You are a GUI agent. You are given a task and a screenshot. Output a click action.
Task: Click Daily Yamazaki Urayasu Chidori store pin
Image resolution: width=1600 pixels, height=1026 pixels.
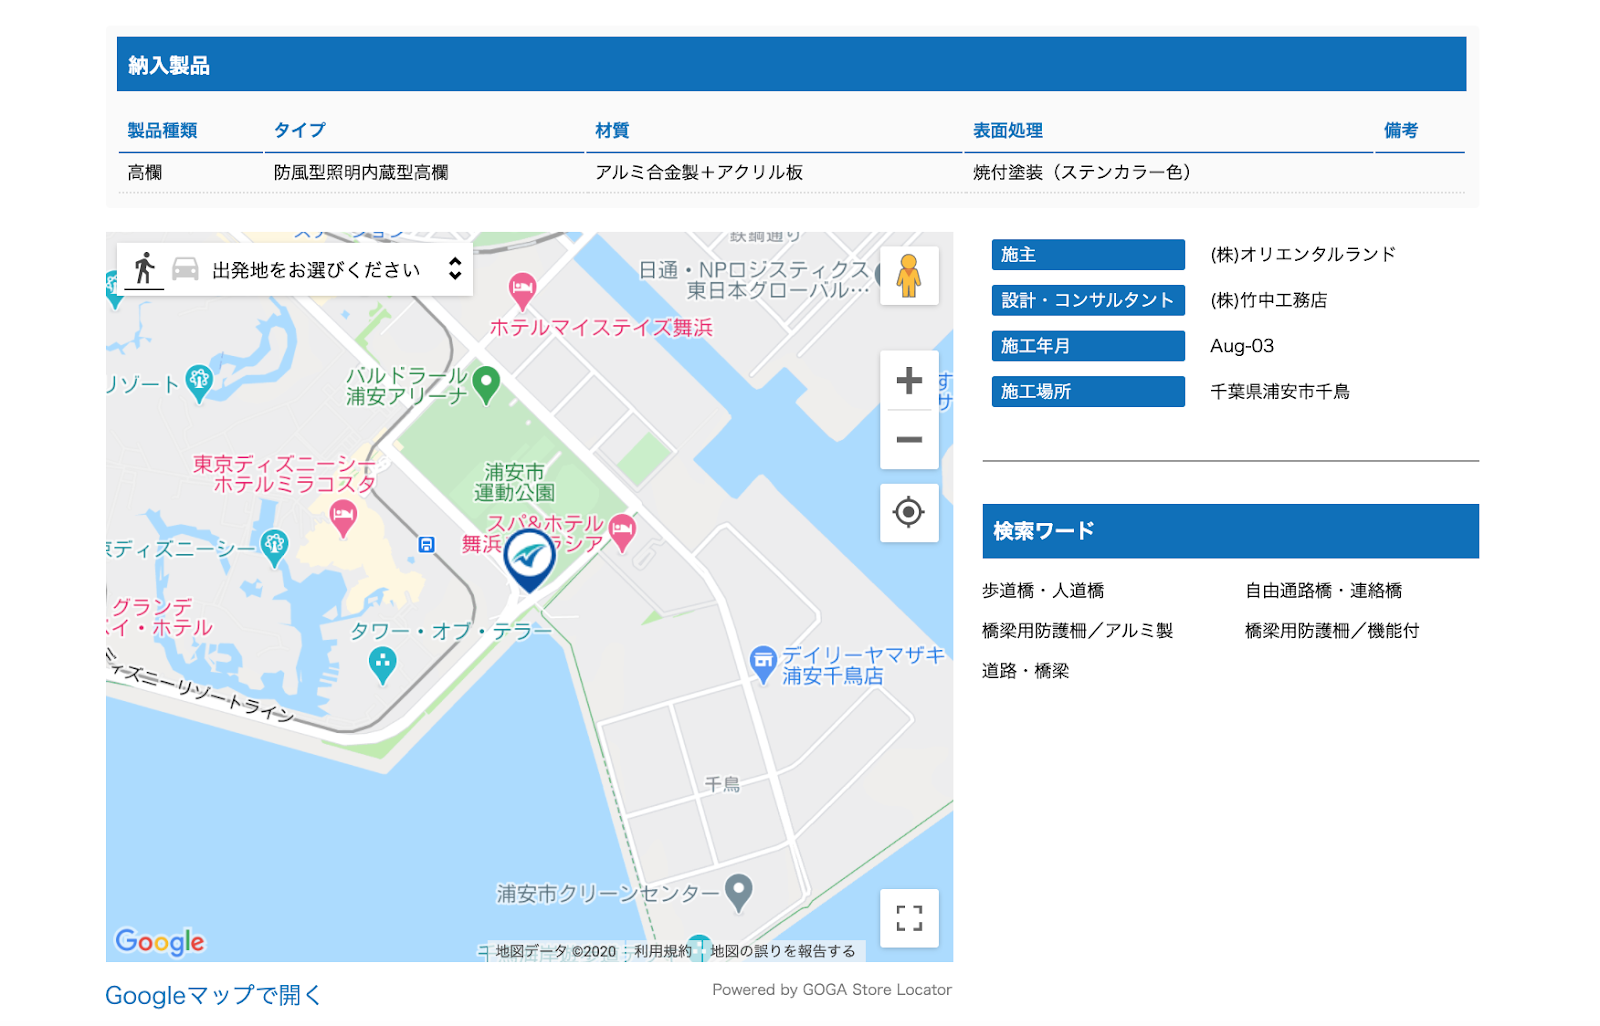(x=763, y=664)
